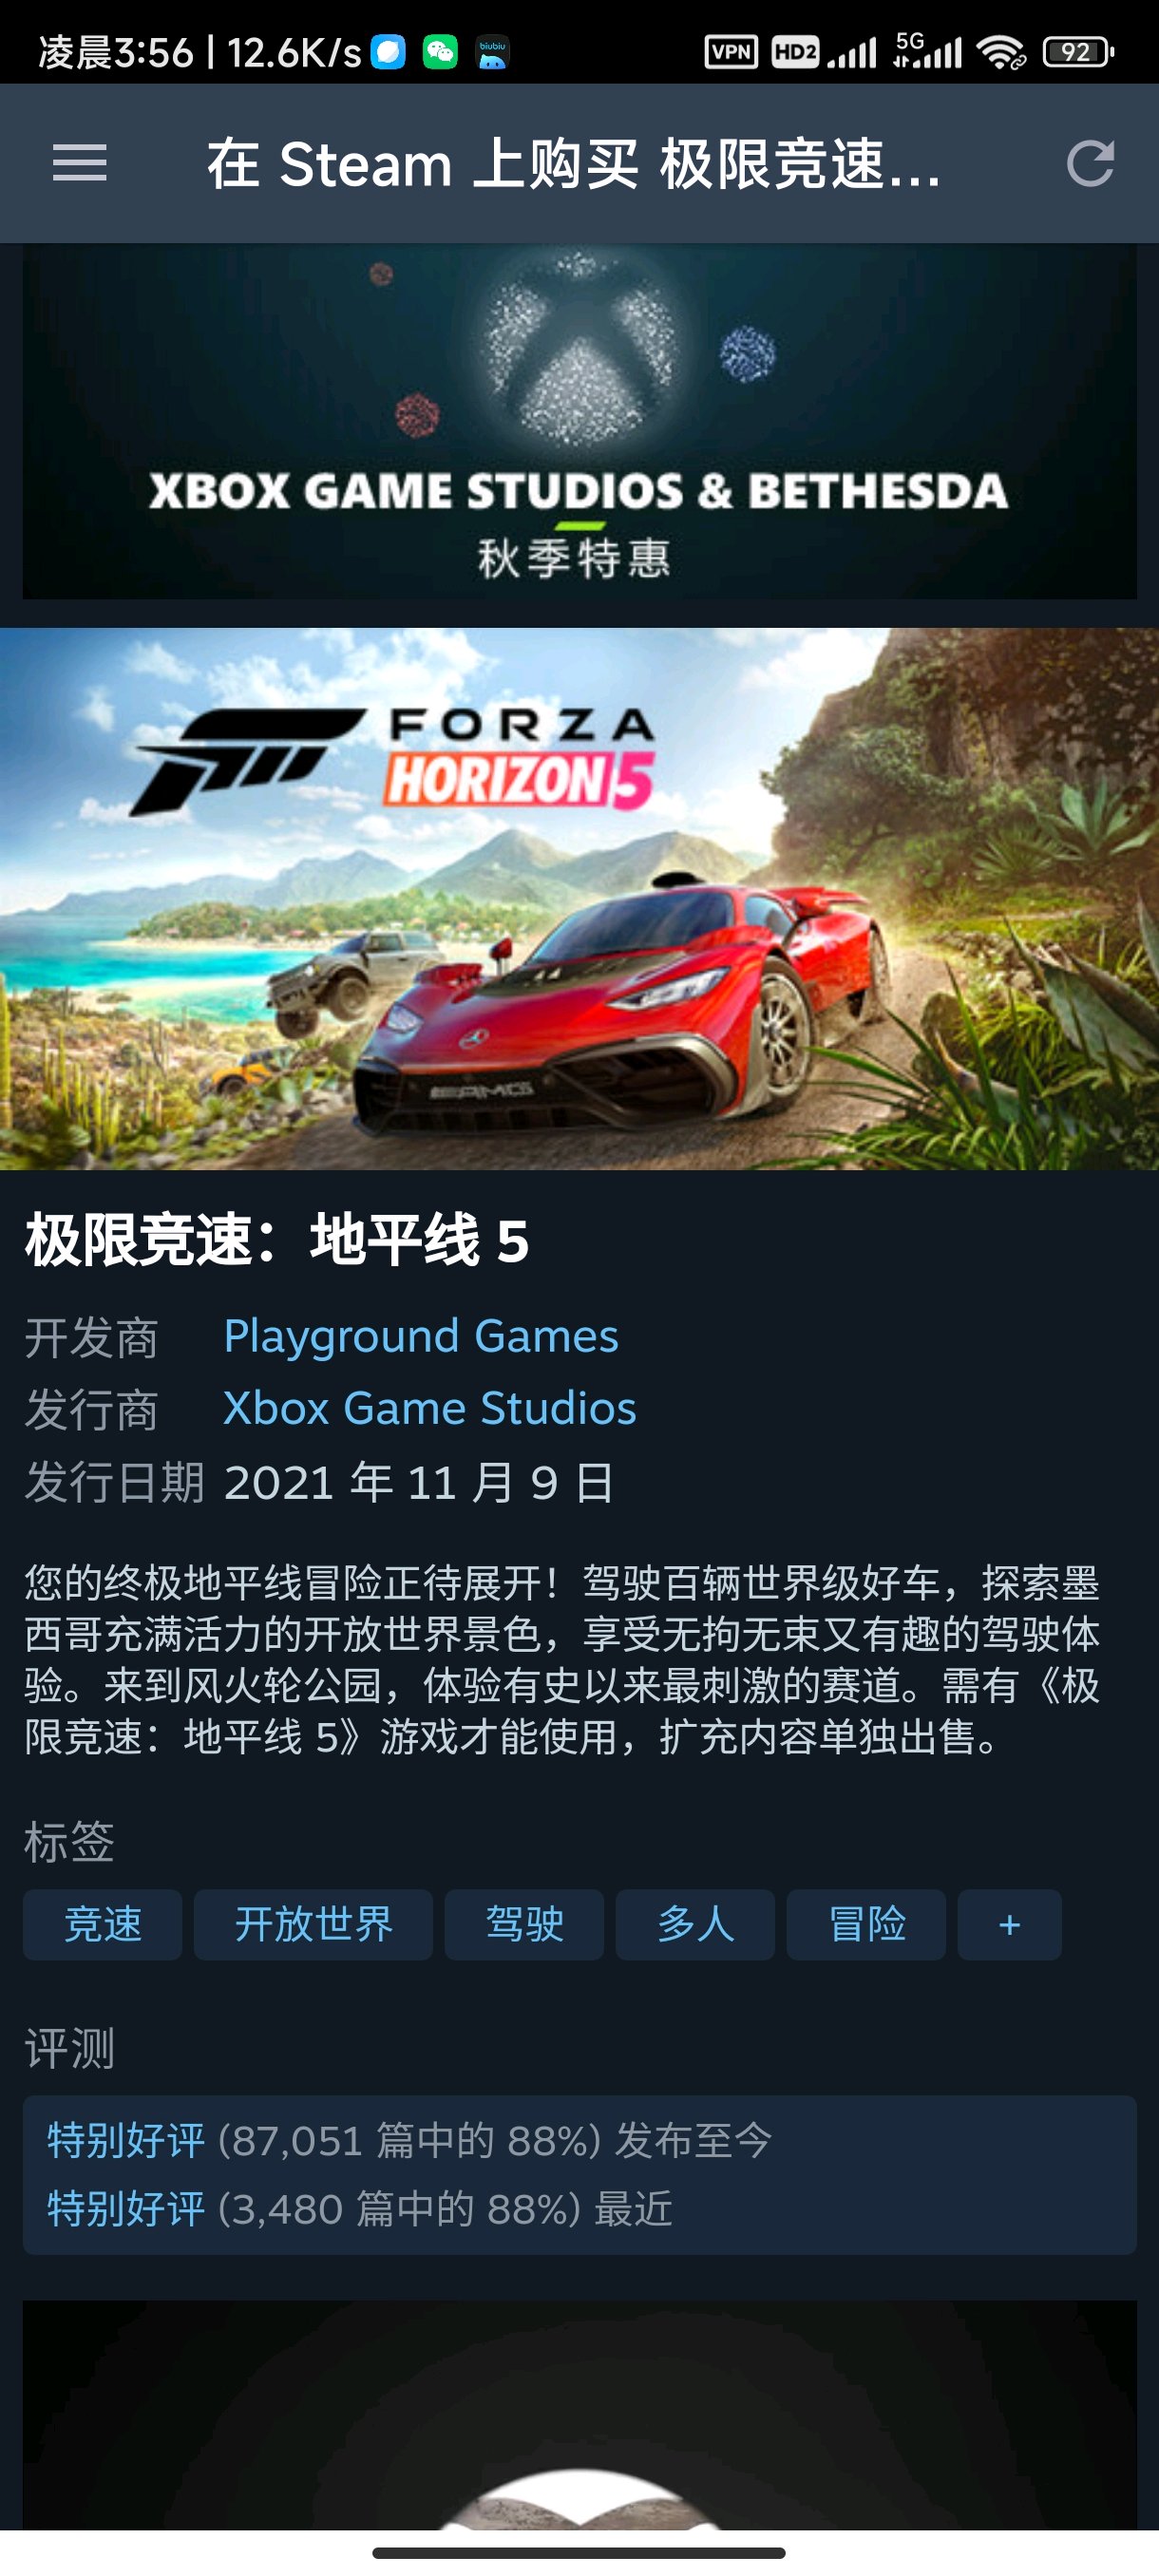This screenshot has width=1159, height=2576.
Task: Select the 冒险 tag
Action: tap(866, 1924)
